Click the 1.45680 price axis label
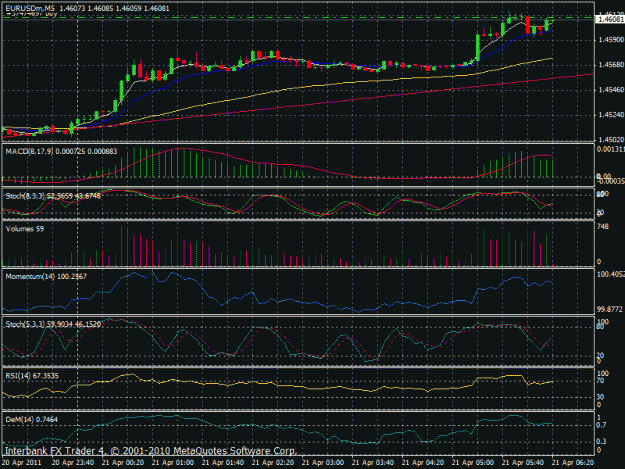Screen dimensions: 625x469 click(611, 65)
